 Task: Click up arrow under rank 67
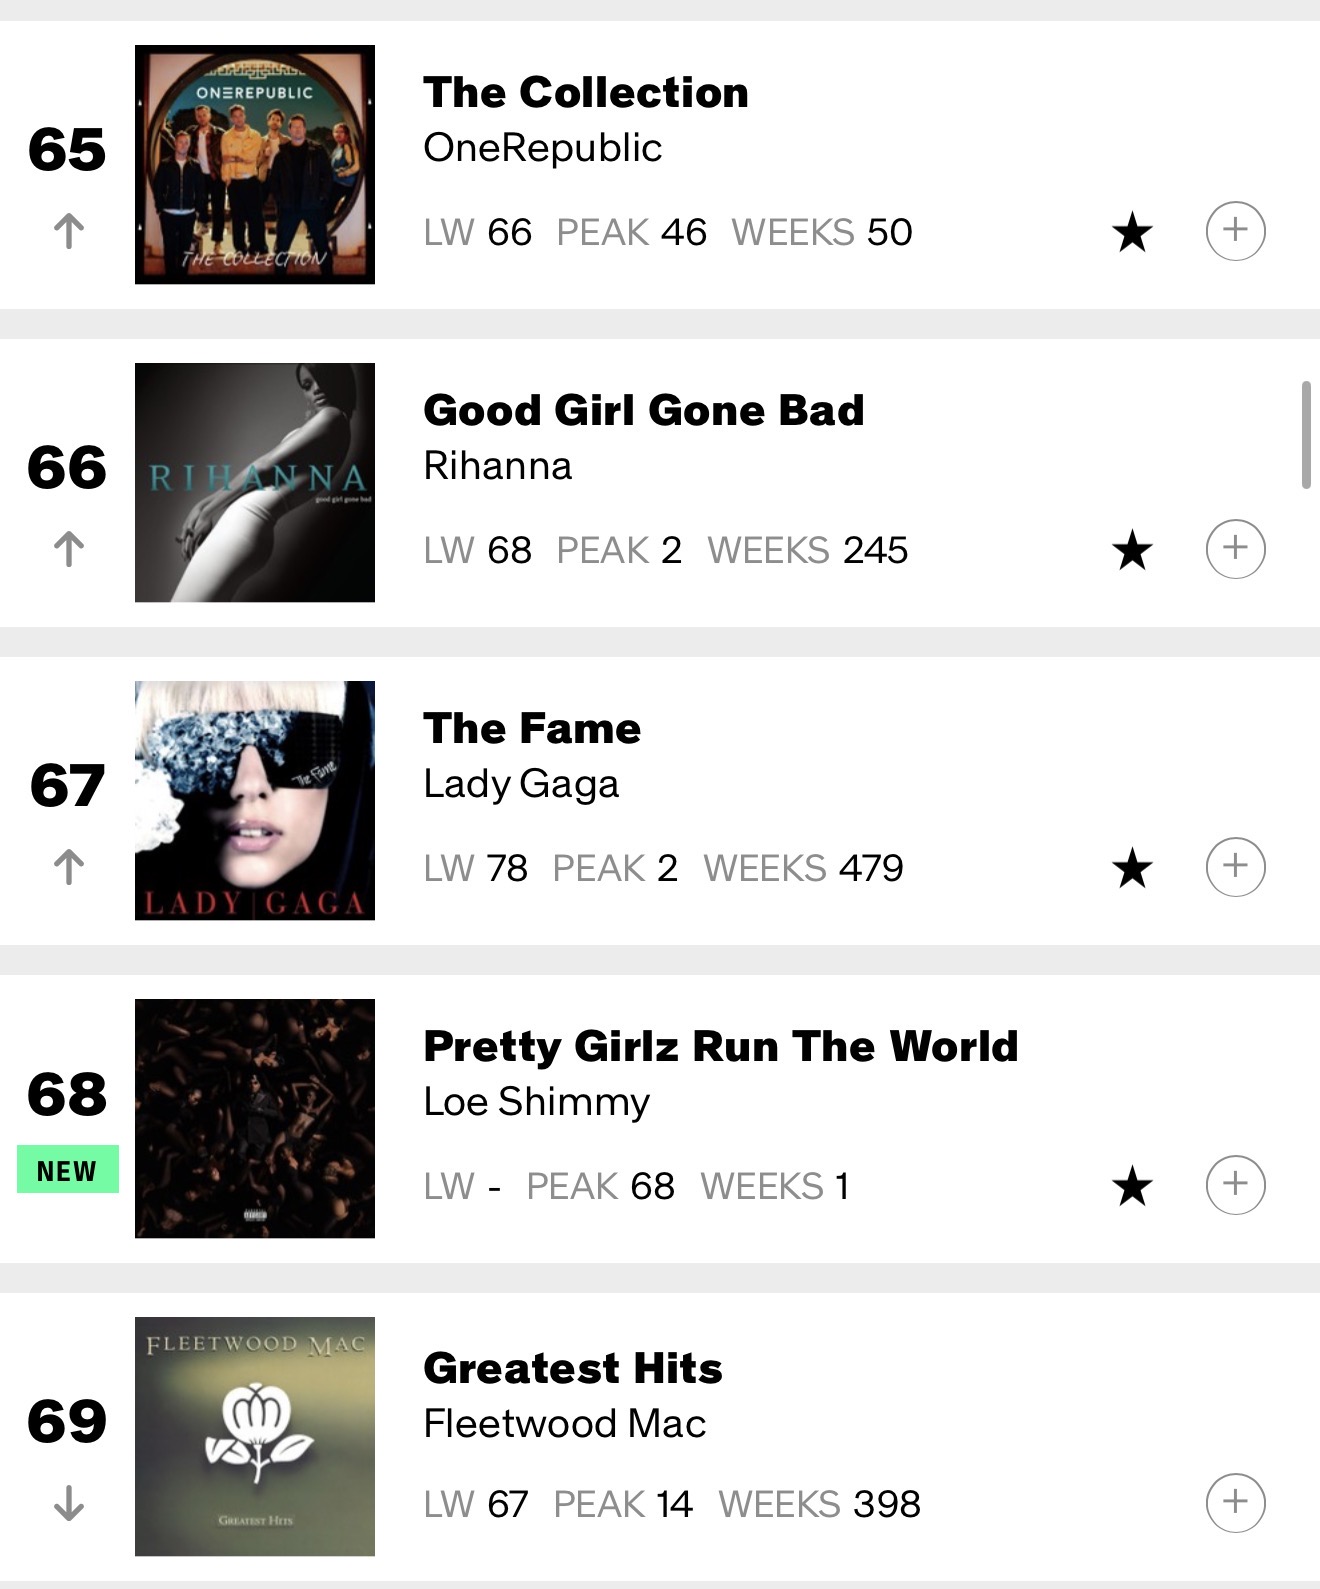click(x=68, y=867)
